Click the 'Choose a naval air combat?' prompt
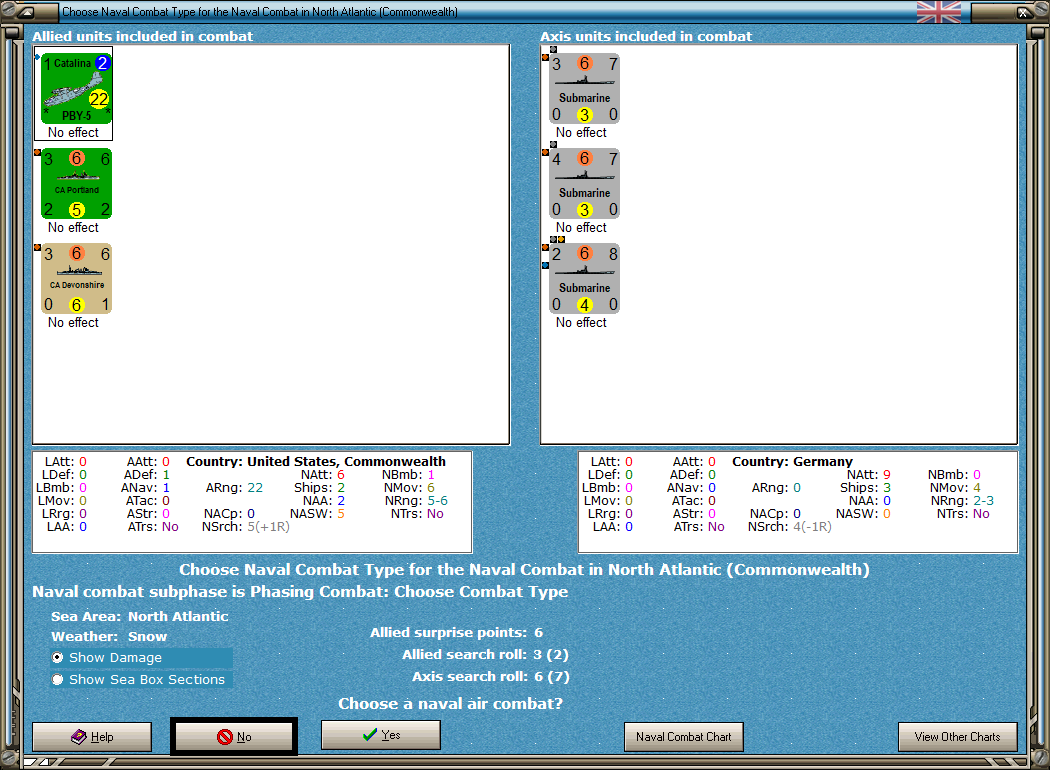The width and height of the screenshot is (1050, 770). 451,704
